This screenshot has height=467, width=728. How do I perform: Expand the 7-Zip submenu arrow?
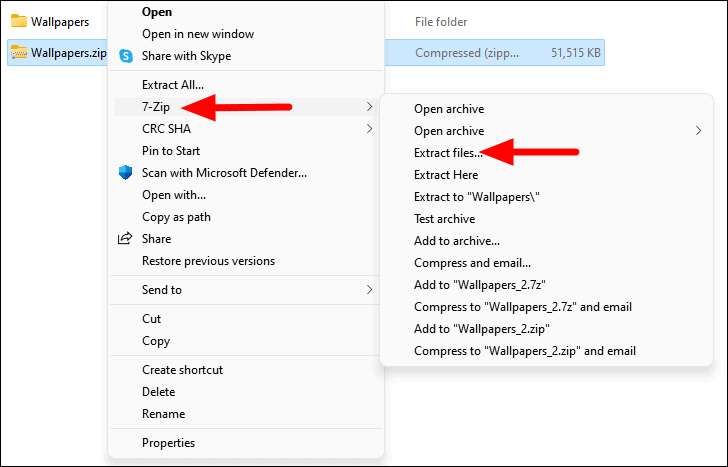[x=369, y=107]
